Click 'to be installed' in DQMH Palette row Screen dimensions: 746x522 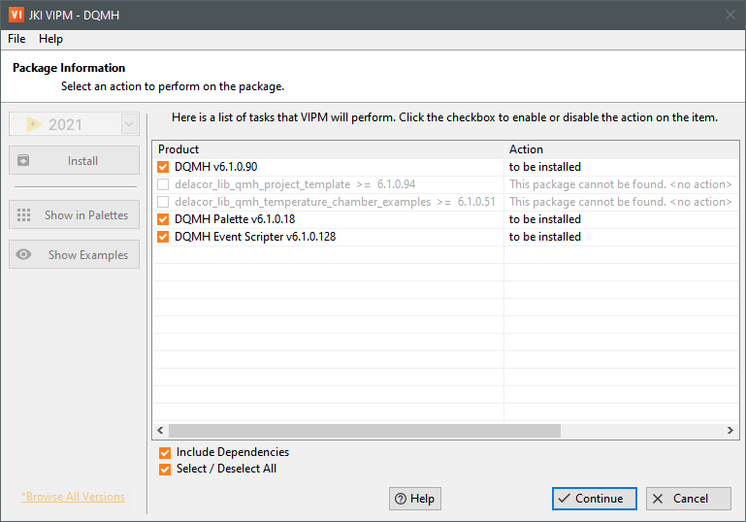545,219
